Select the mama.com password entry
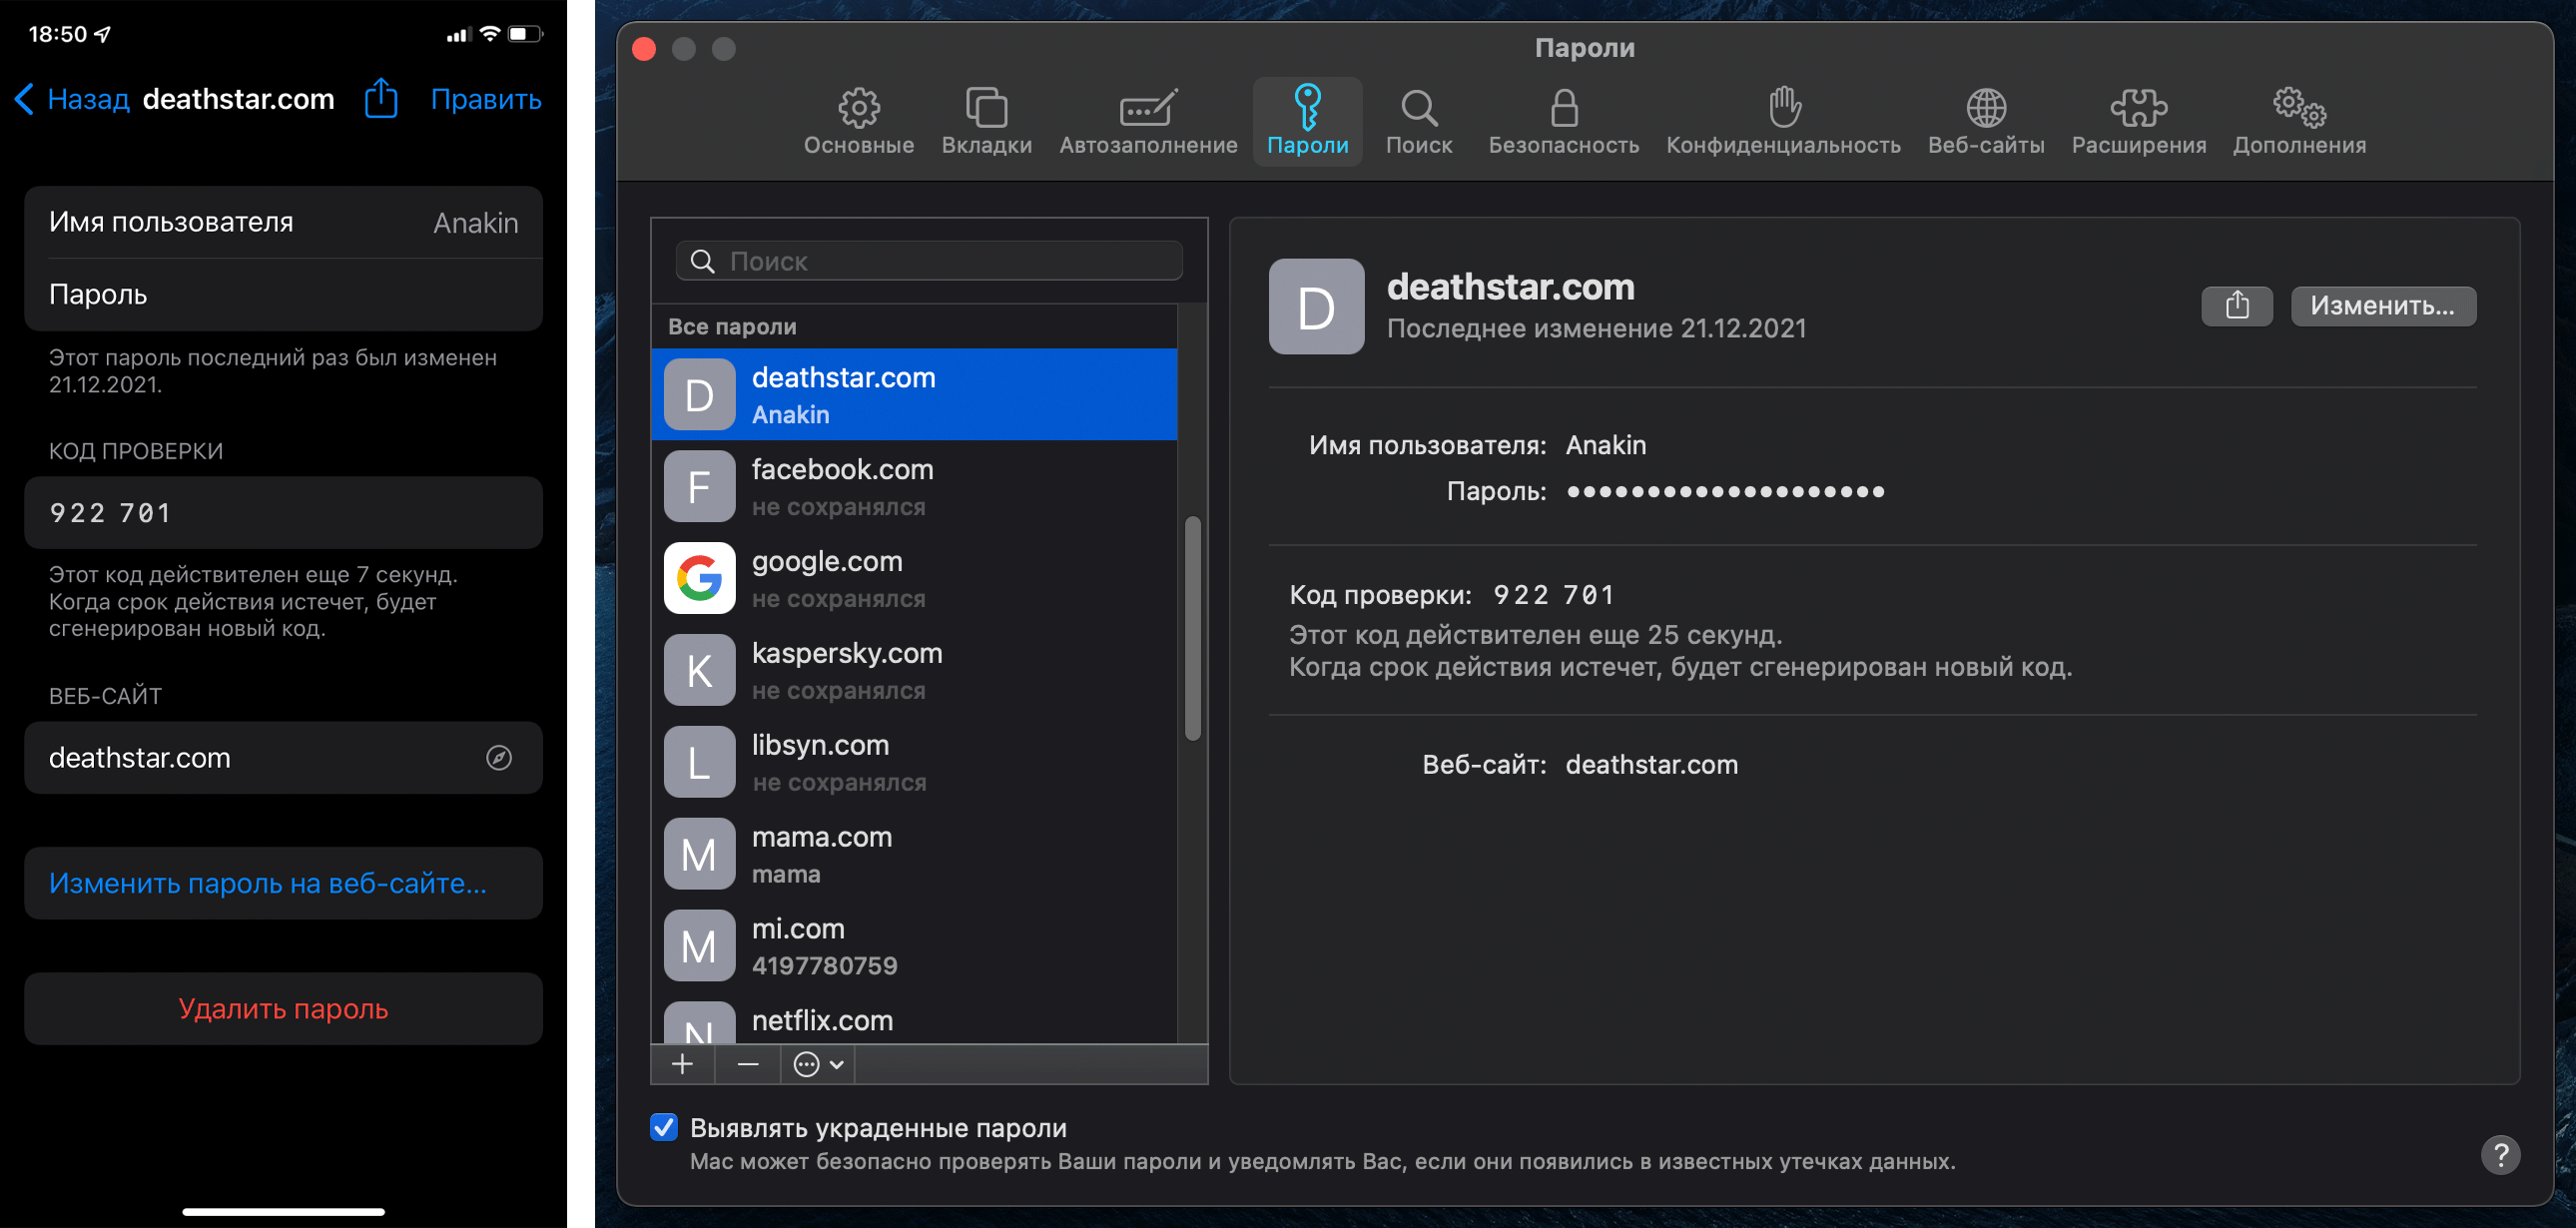 [x=914, y=855]
